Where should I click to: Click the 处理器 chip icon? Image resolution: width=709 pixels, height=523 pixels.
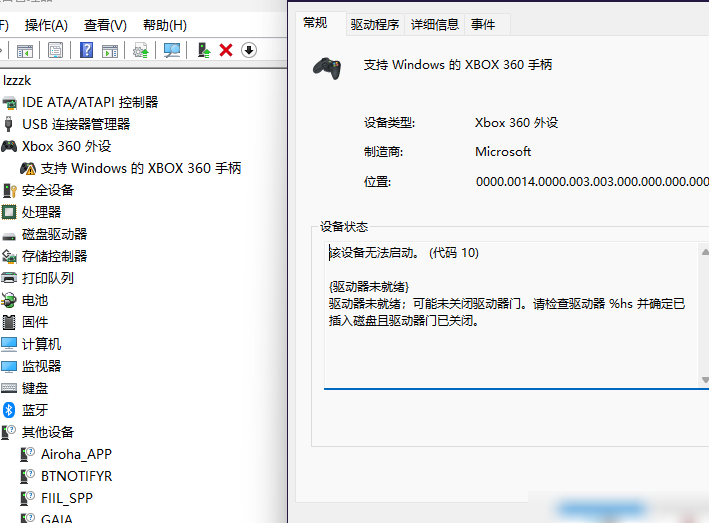(x=9, y=212)
